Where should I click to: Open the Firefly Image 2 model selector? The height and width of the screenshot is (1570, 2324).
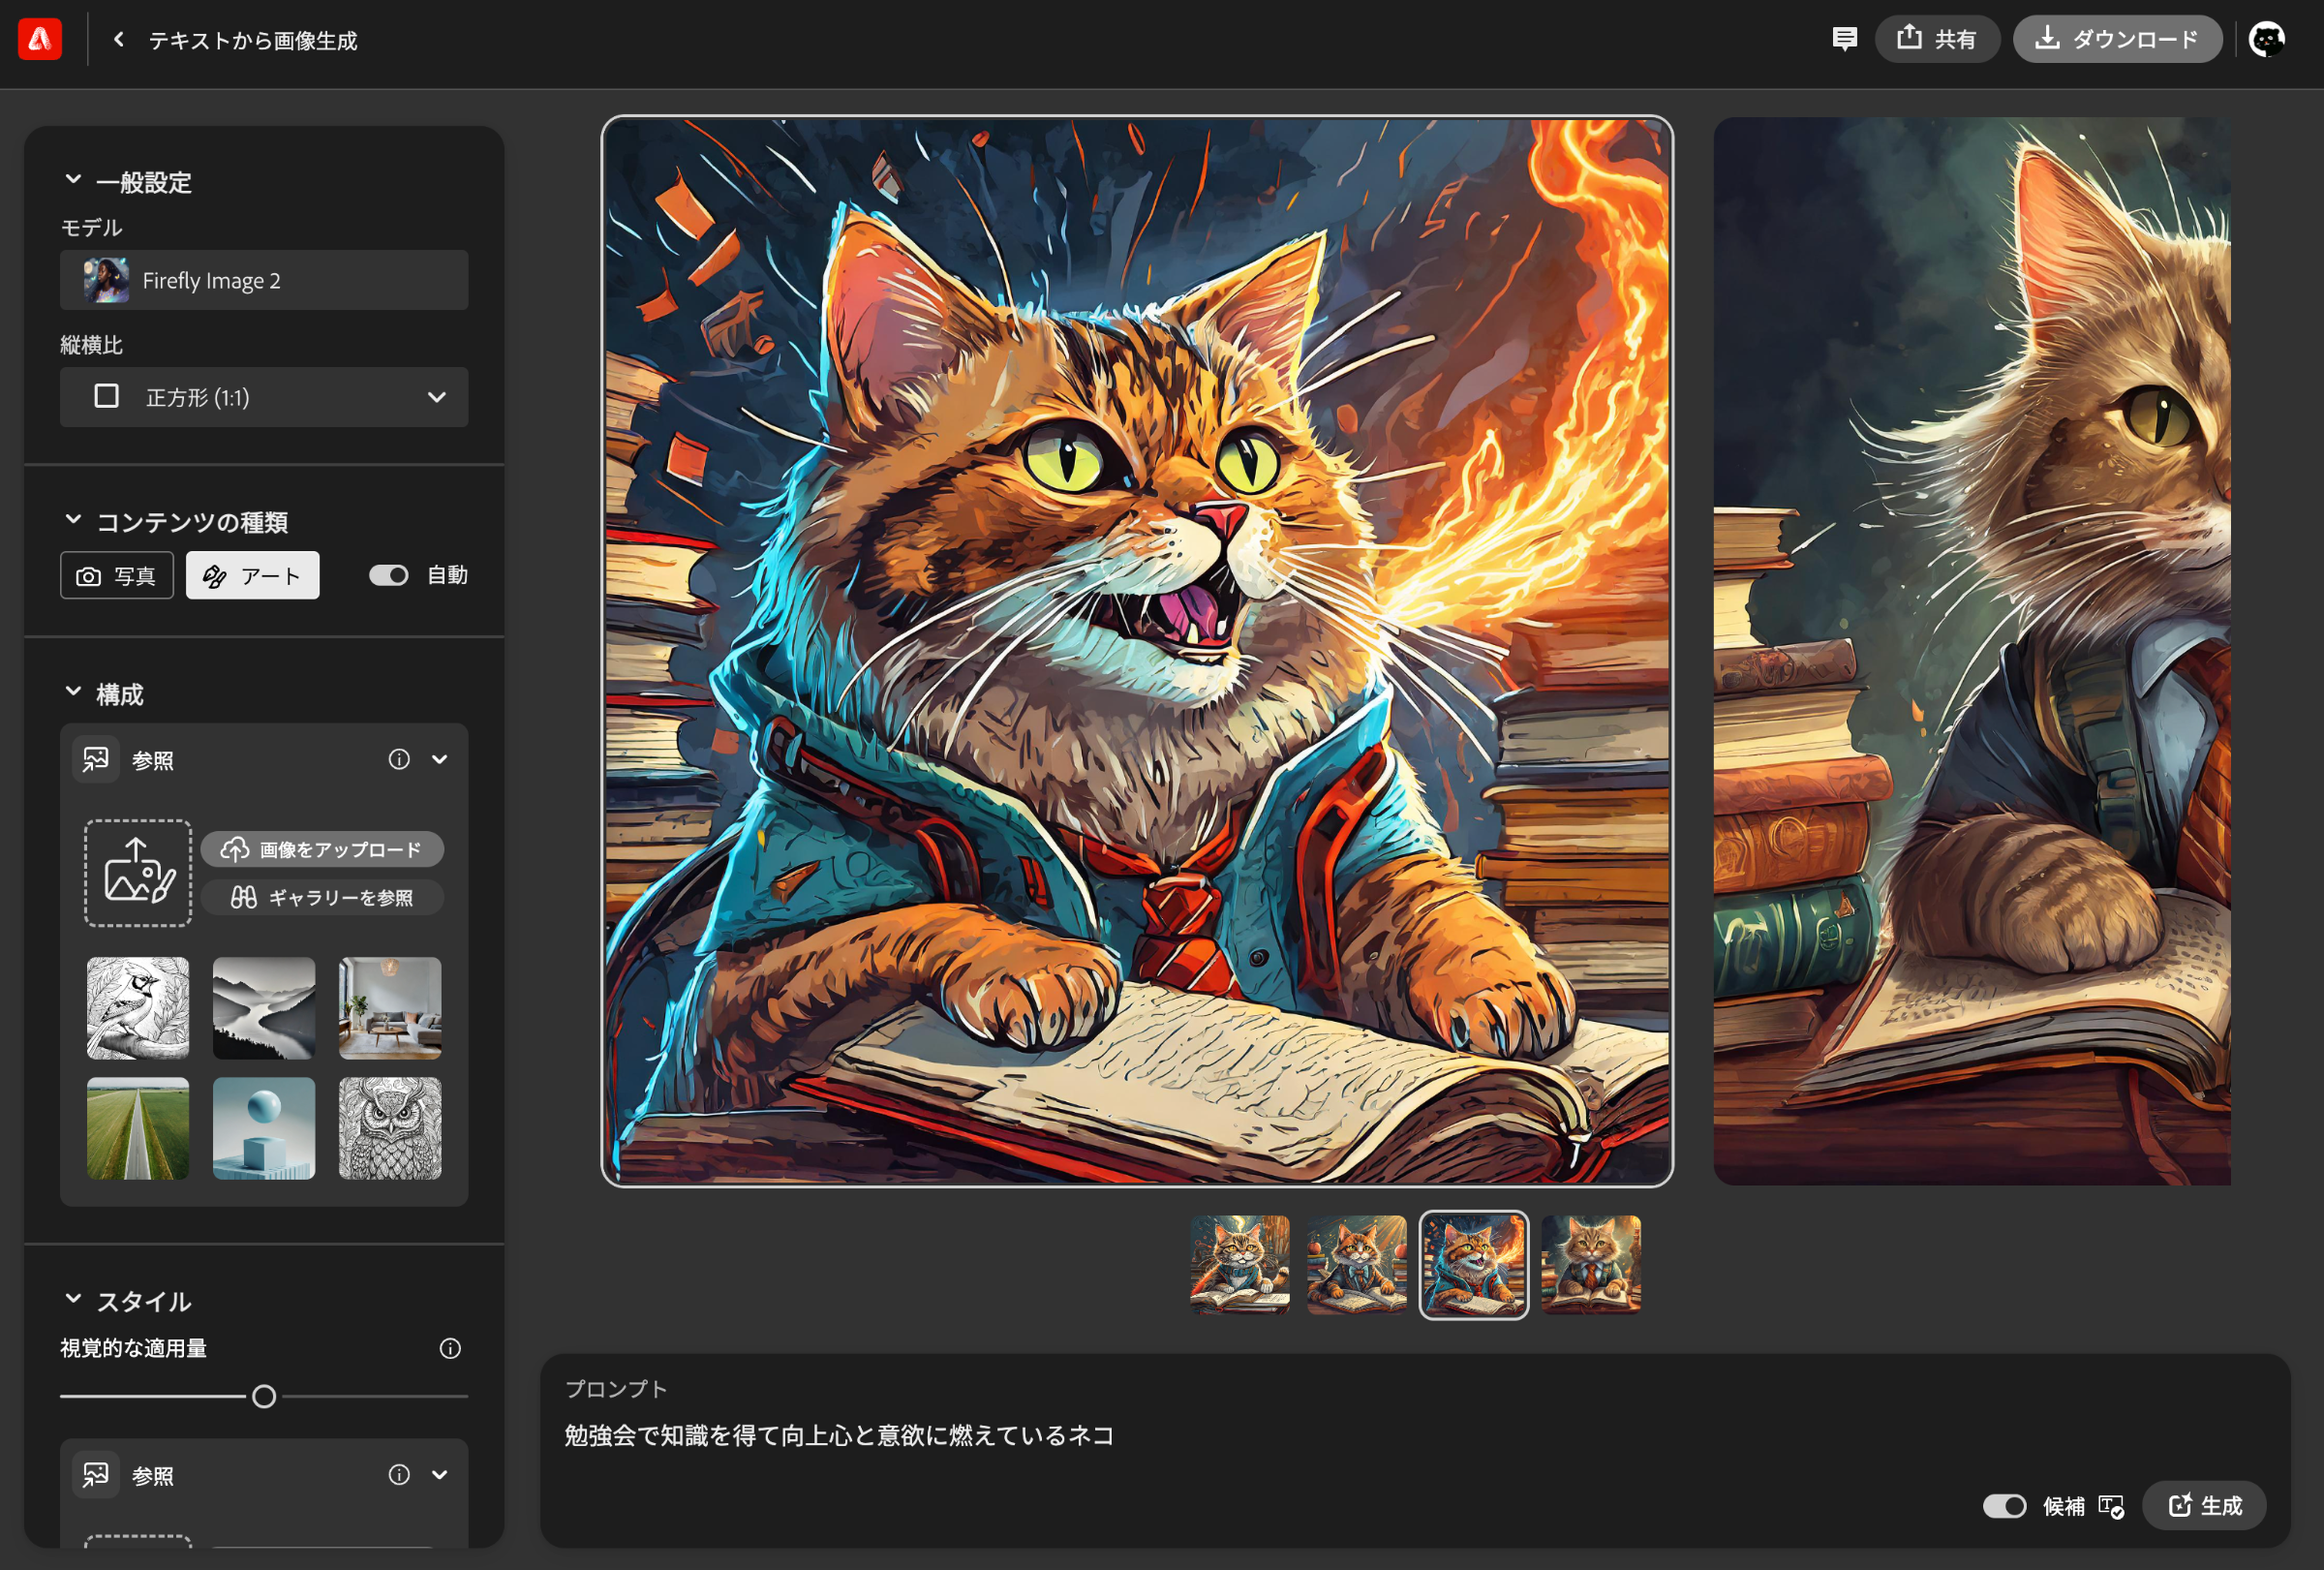[x=264, y=281]
